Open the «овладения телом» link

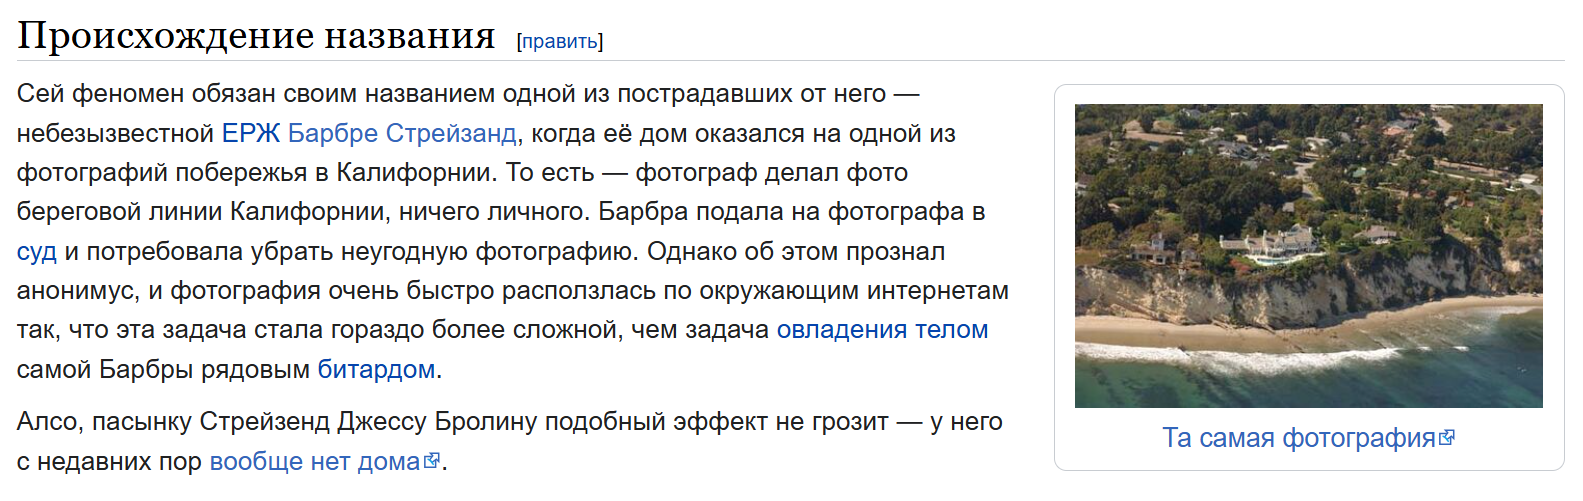pyautogui.click(x=882, y=329)
